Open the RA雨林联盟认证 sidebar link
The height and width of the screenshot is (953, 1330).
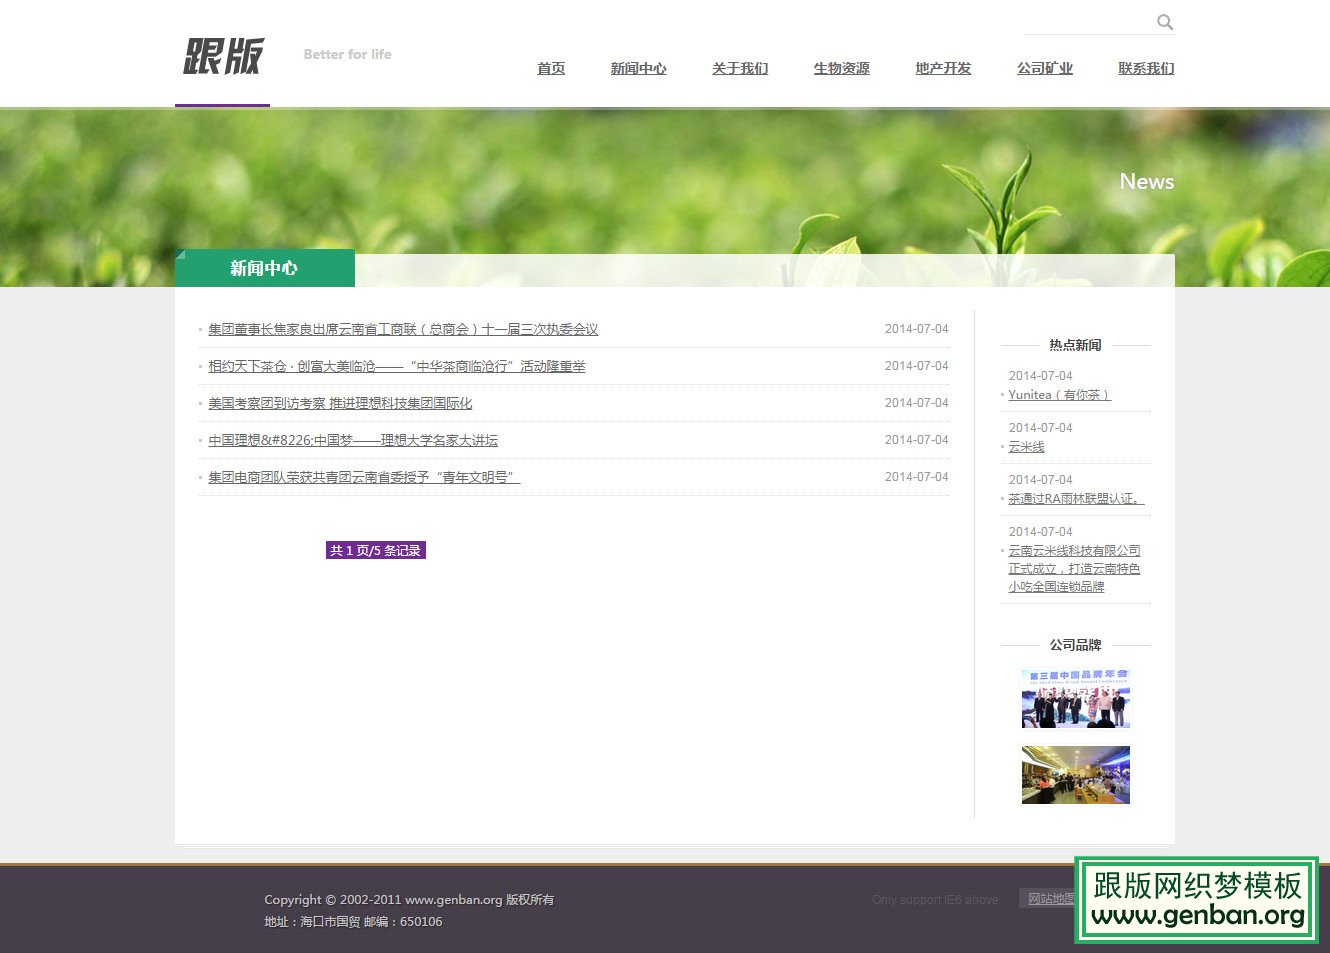tap(1075, 498)
